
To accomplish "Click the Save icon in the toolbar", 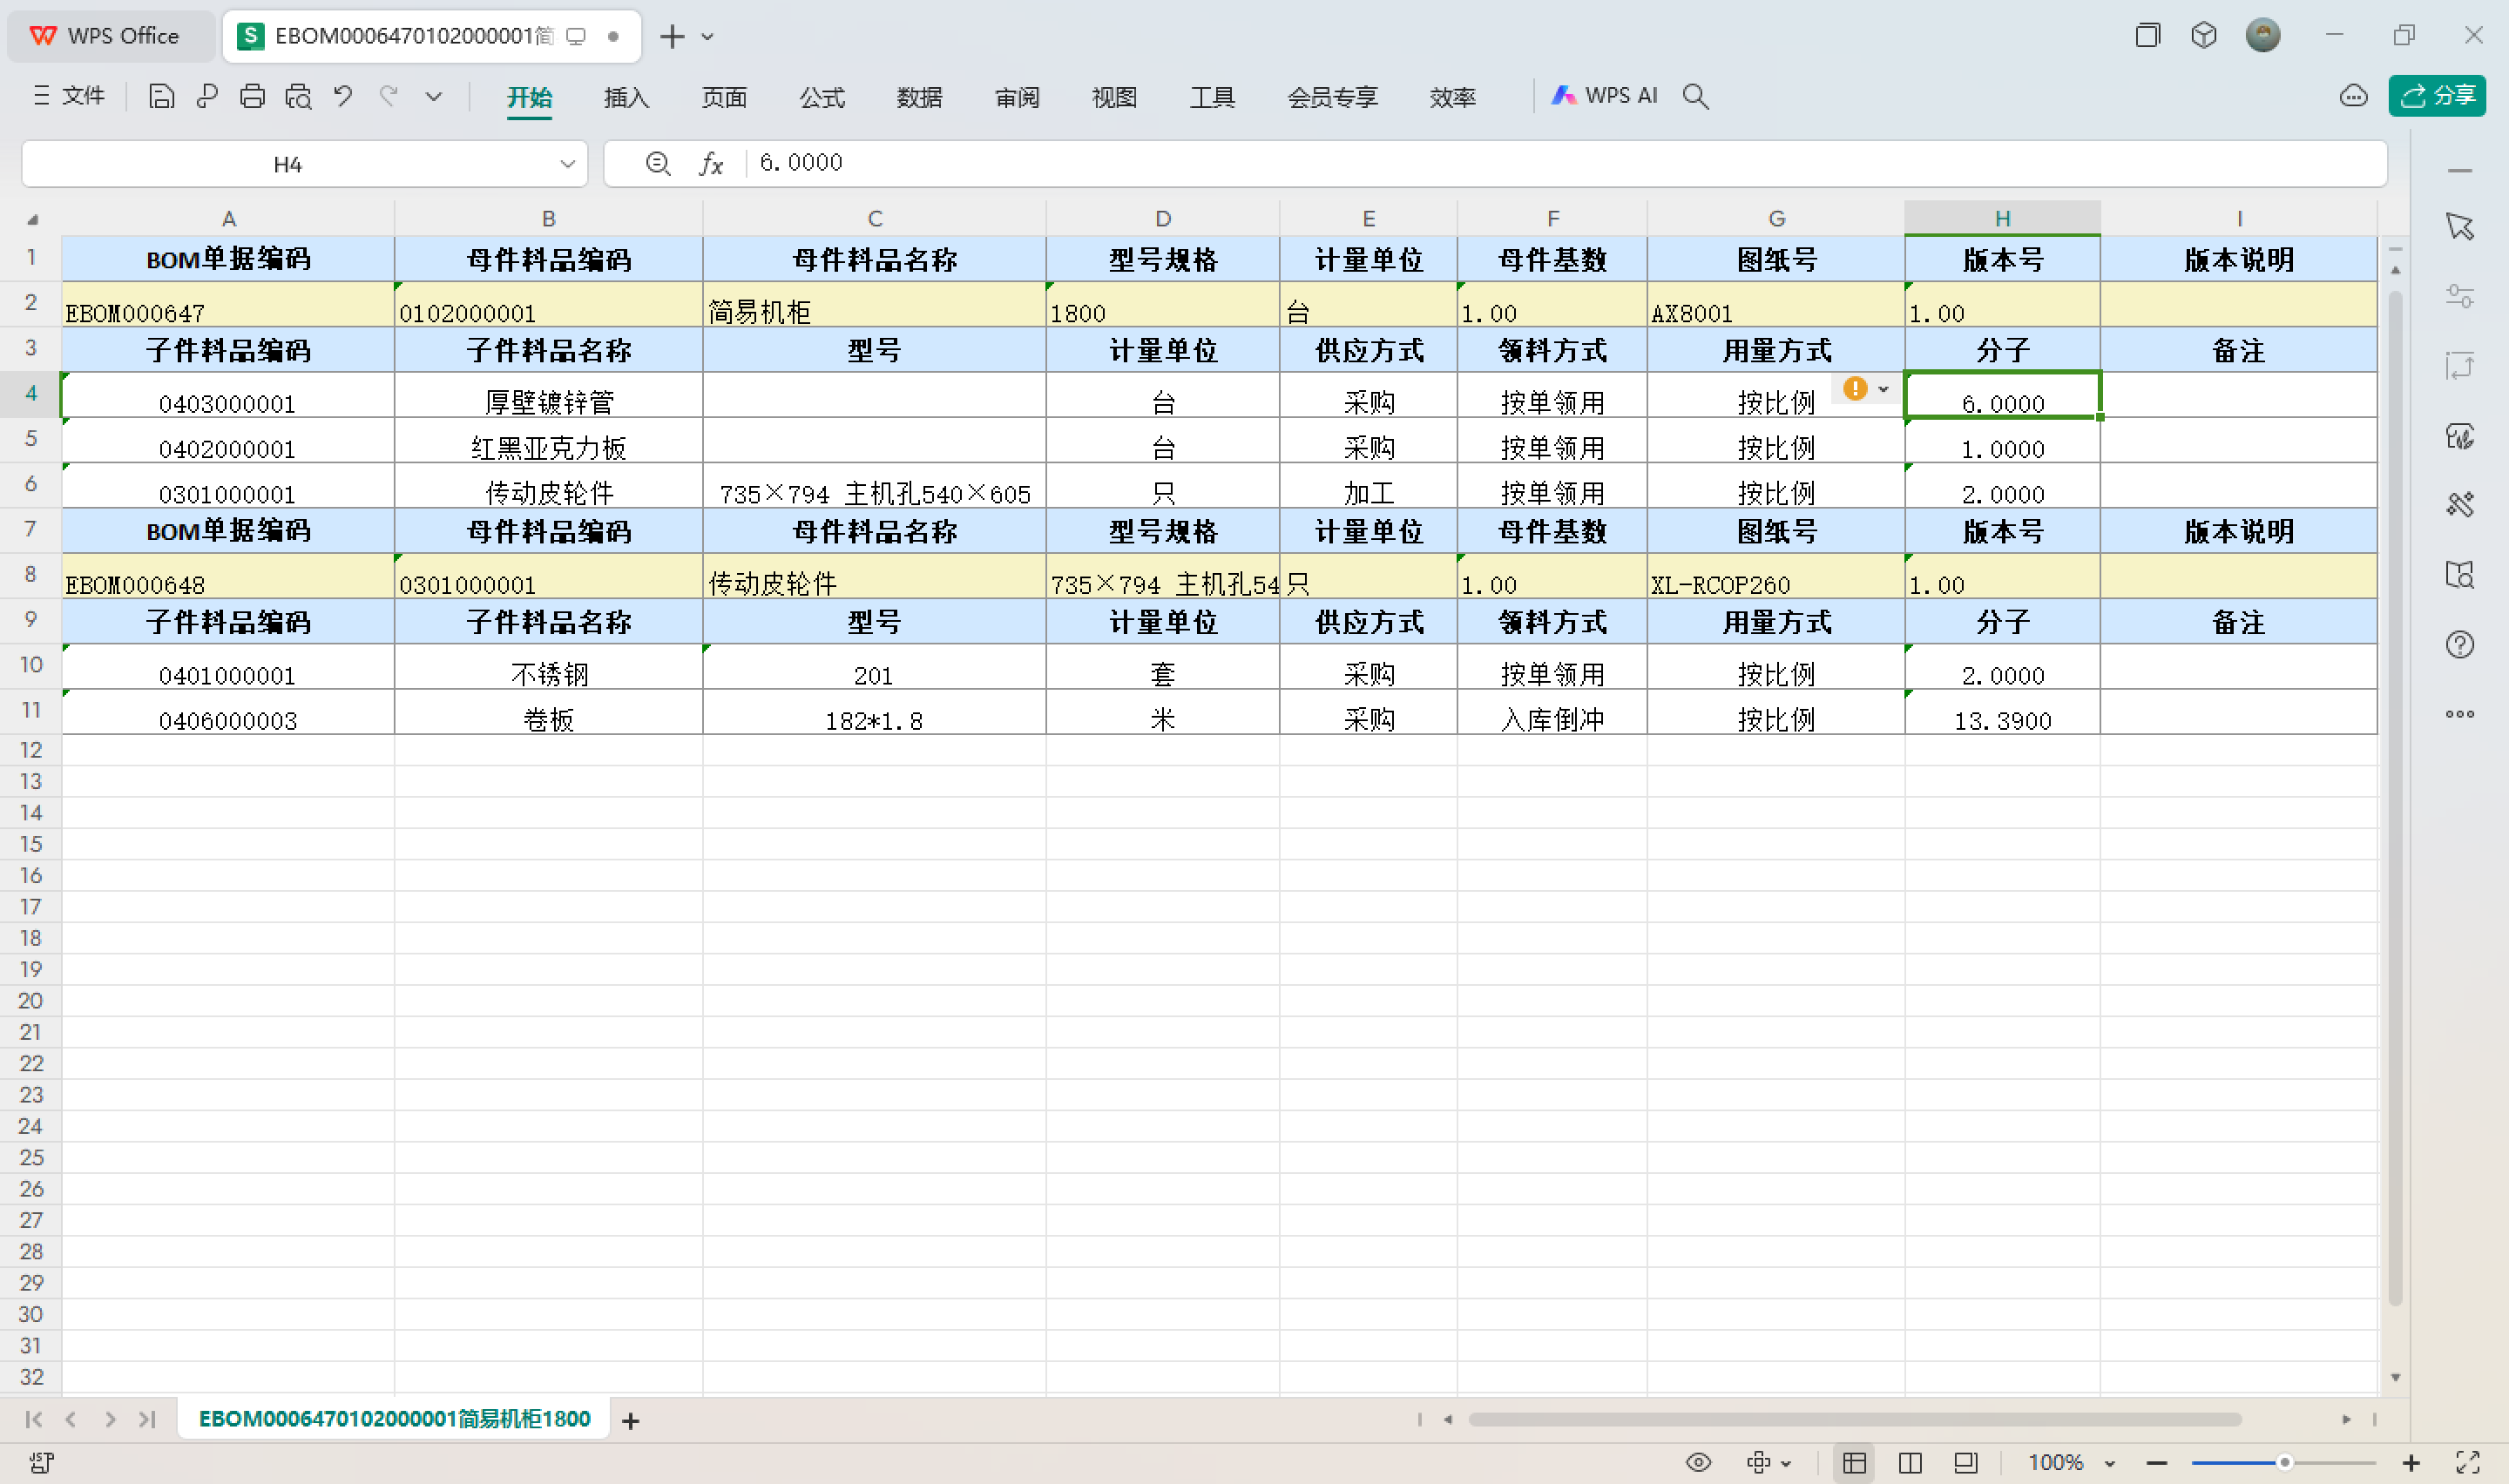I will (x=161, y=96).
